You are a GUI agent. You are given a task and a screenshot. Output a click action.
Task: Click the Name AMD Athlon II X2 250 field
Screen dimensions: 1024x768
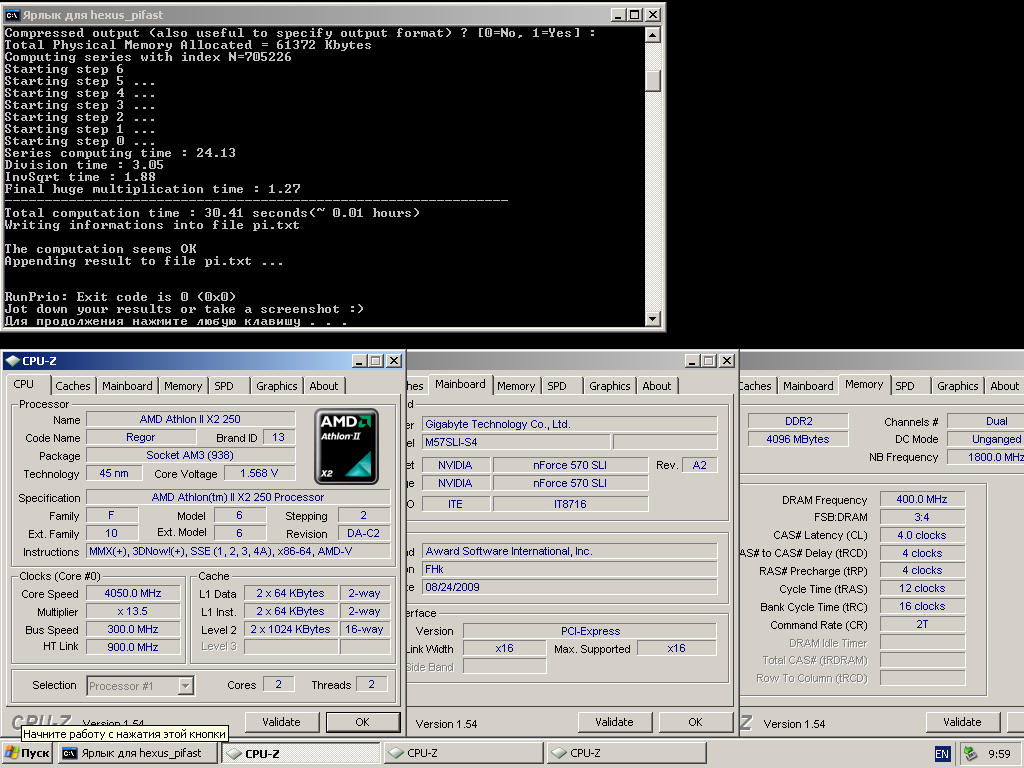tap(190, 419)
